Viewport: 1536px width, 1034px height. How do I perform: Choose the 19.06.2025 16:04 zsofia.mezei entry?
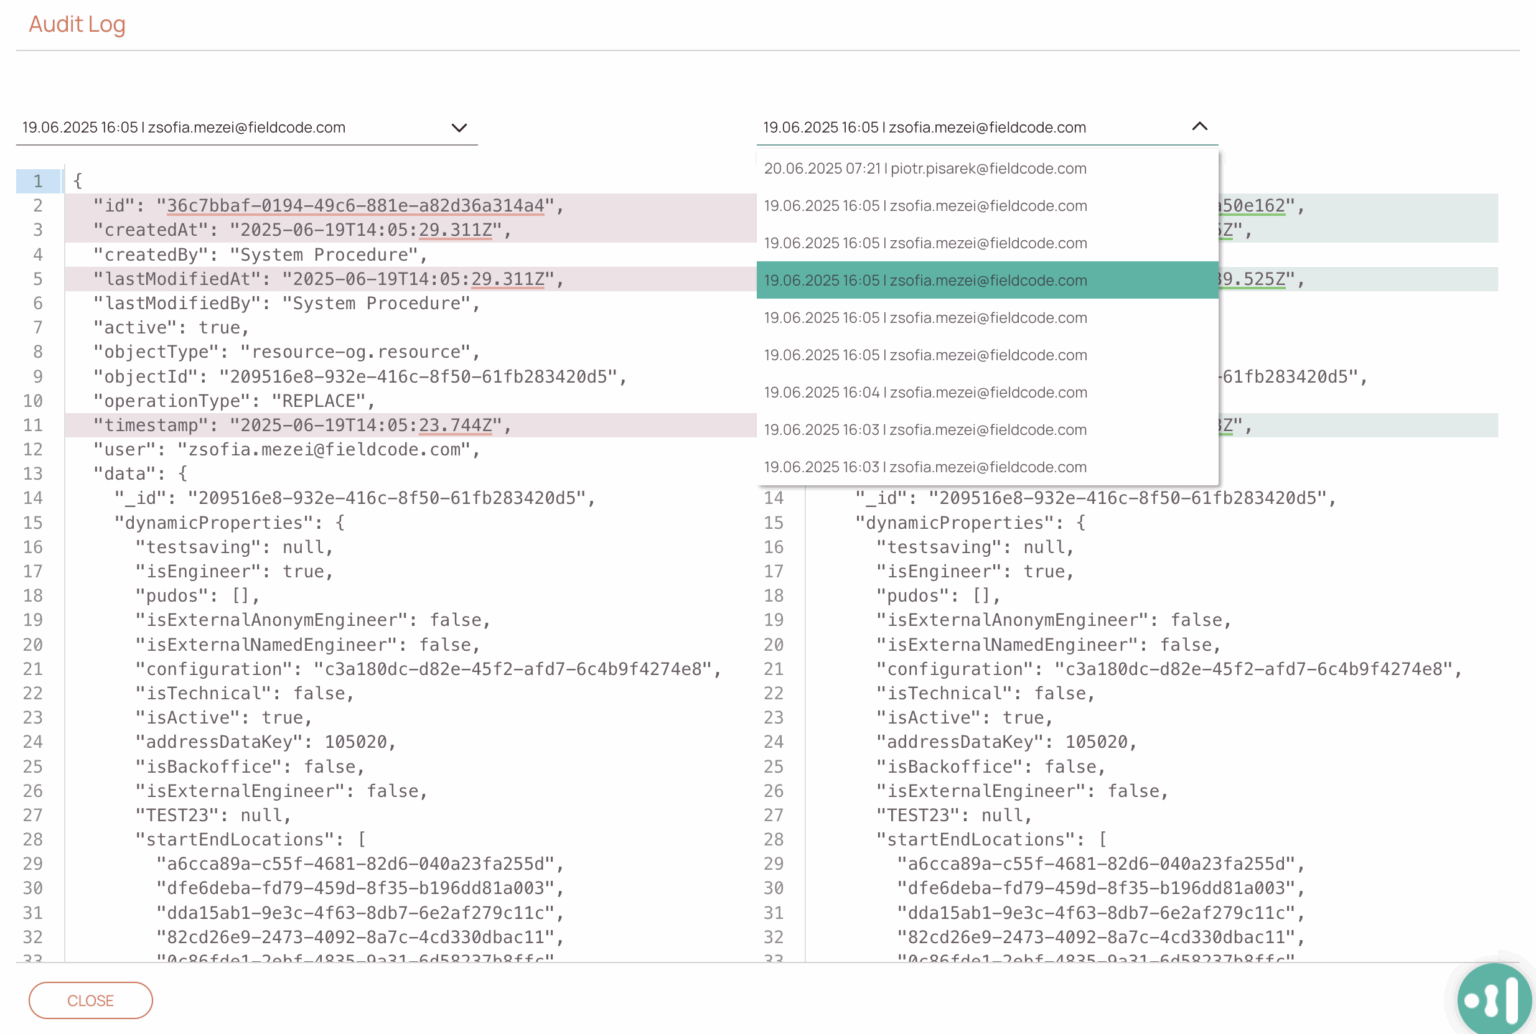tap(925, 392)
